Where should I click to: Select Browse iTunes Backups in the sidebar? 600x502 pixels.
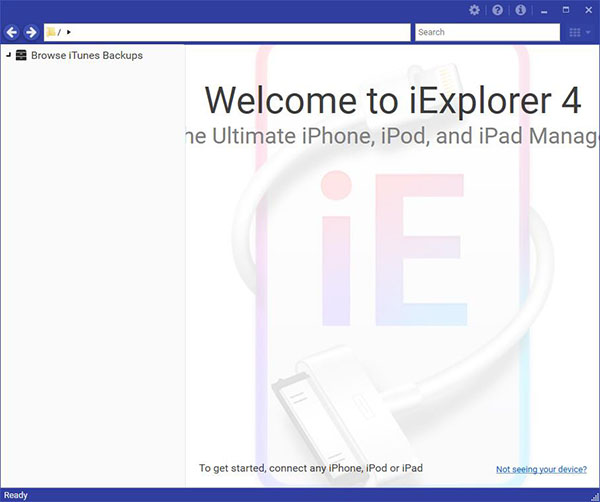tap(87, 55)
